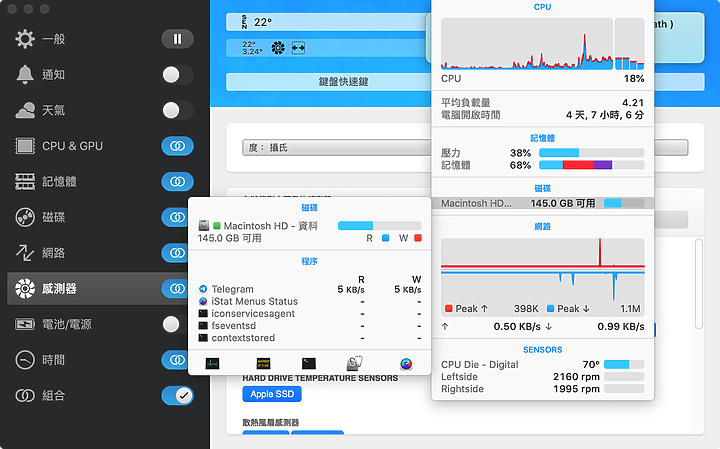Enable the 天氣 weather switch

[177, 110]
